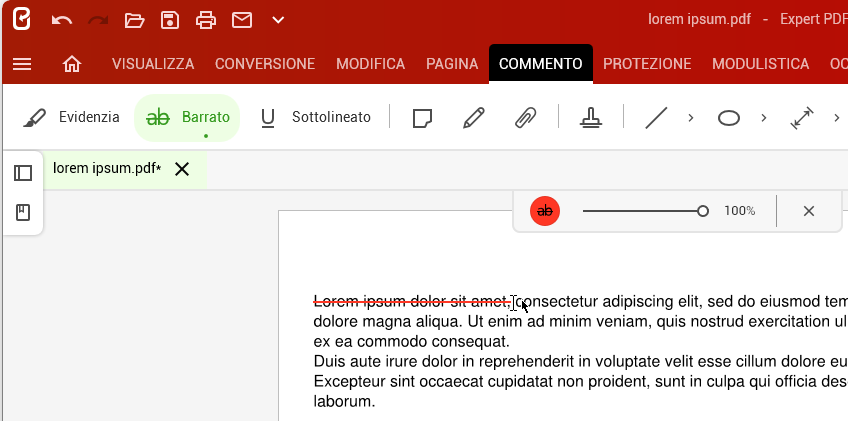Select the Evidenzia highlight tool

click(x=71, y=117)
